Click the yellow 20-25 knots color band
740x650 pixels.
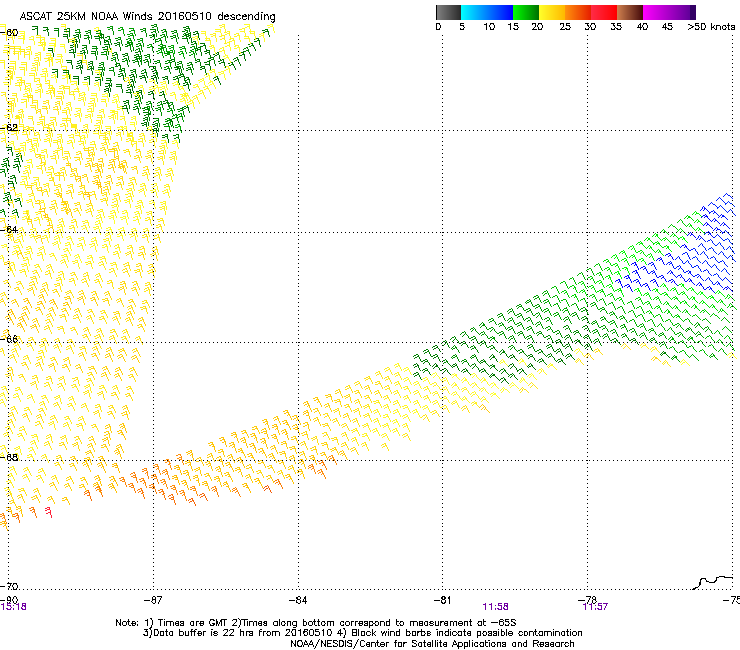[552, 12]
